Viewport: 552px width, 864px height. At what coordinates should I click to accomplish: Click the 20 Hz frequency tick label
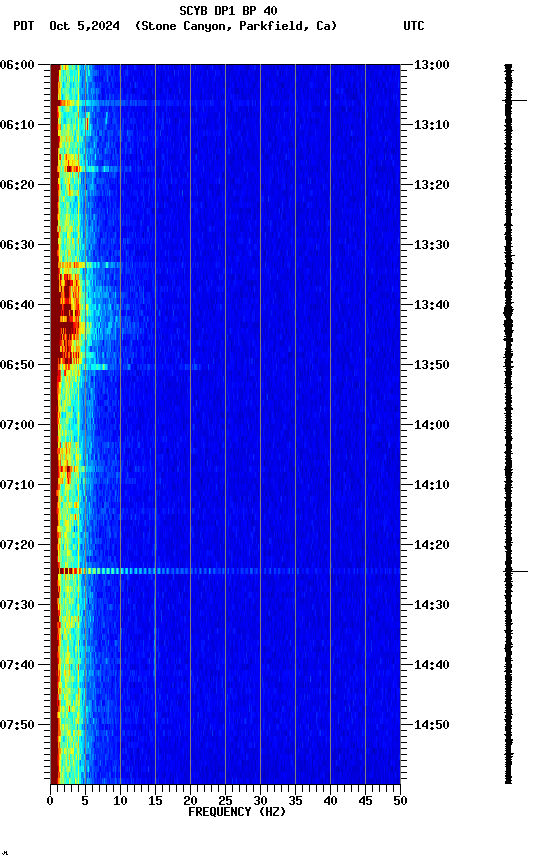[x=190, y=801]
